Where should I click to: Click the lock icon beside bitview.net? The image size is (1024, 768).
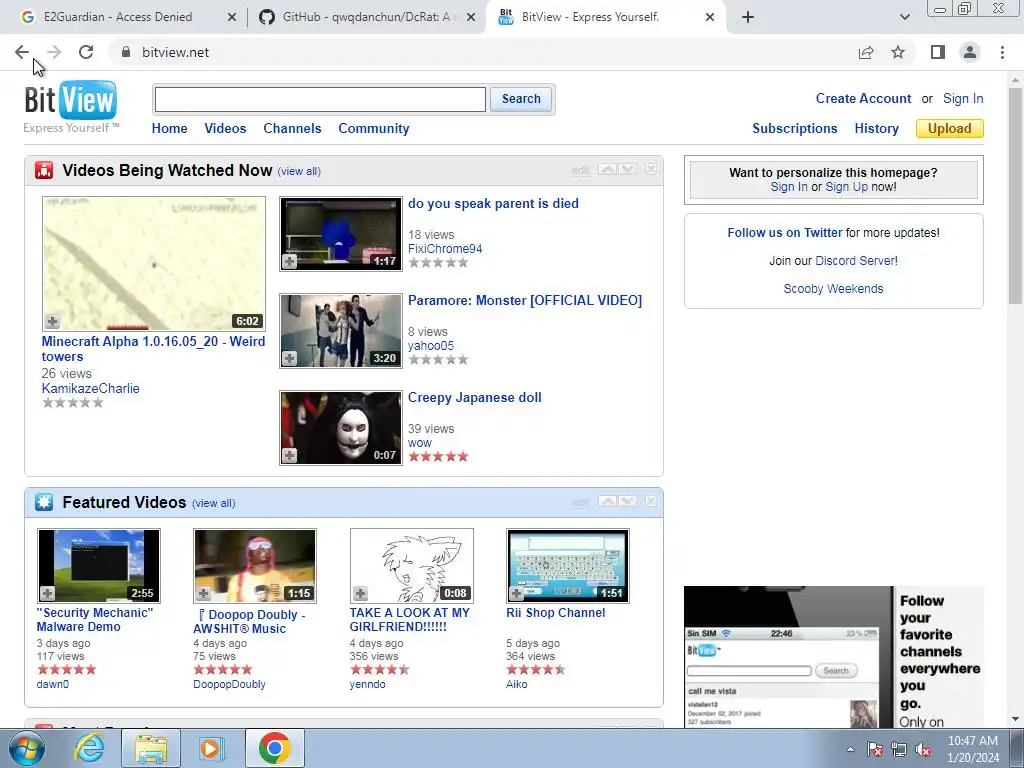(126, 52)
